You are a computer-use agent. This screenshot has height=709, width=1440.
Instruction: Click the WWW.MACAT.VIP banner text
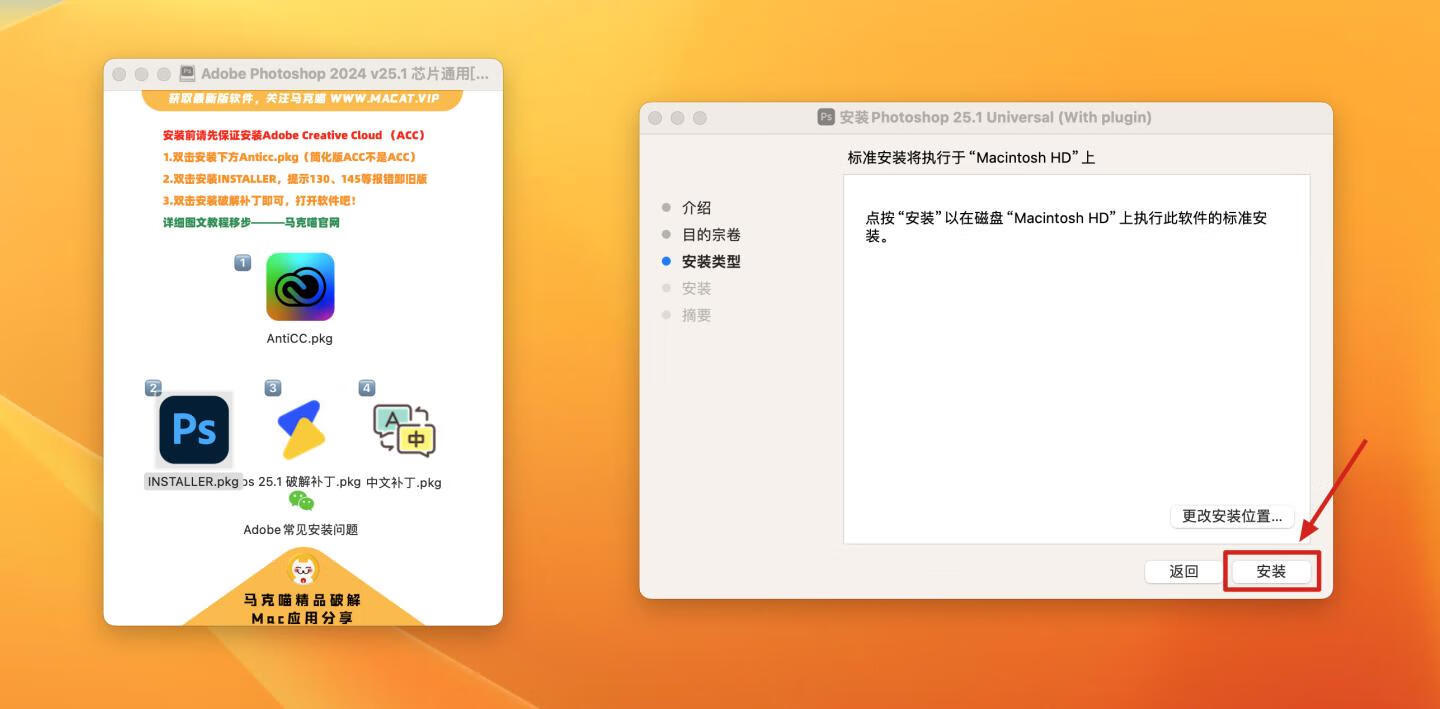click(x=384, y=99)
